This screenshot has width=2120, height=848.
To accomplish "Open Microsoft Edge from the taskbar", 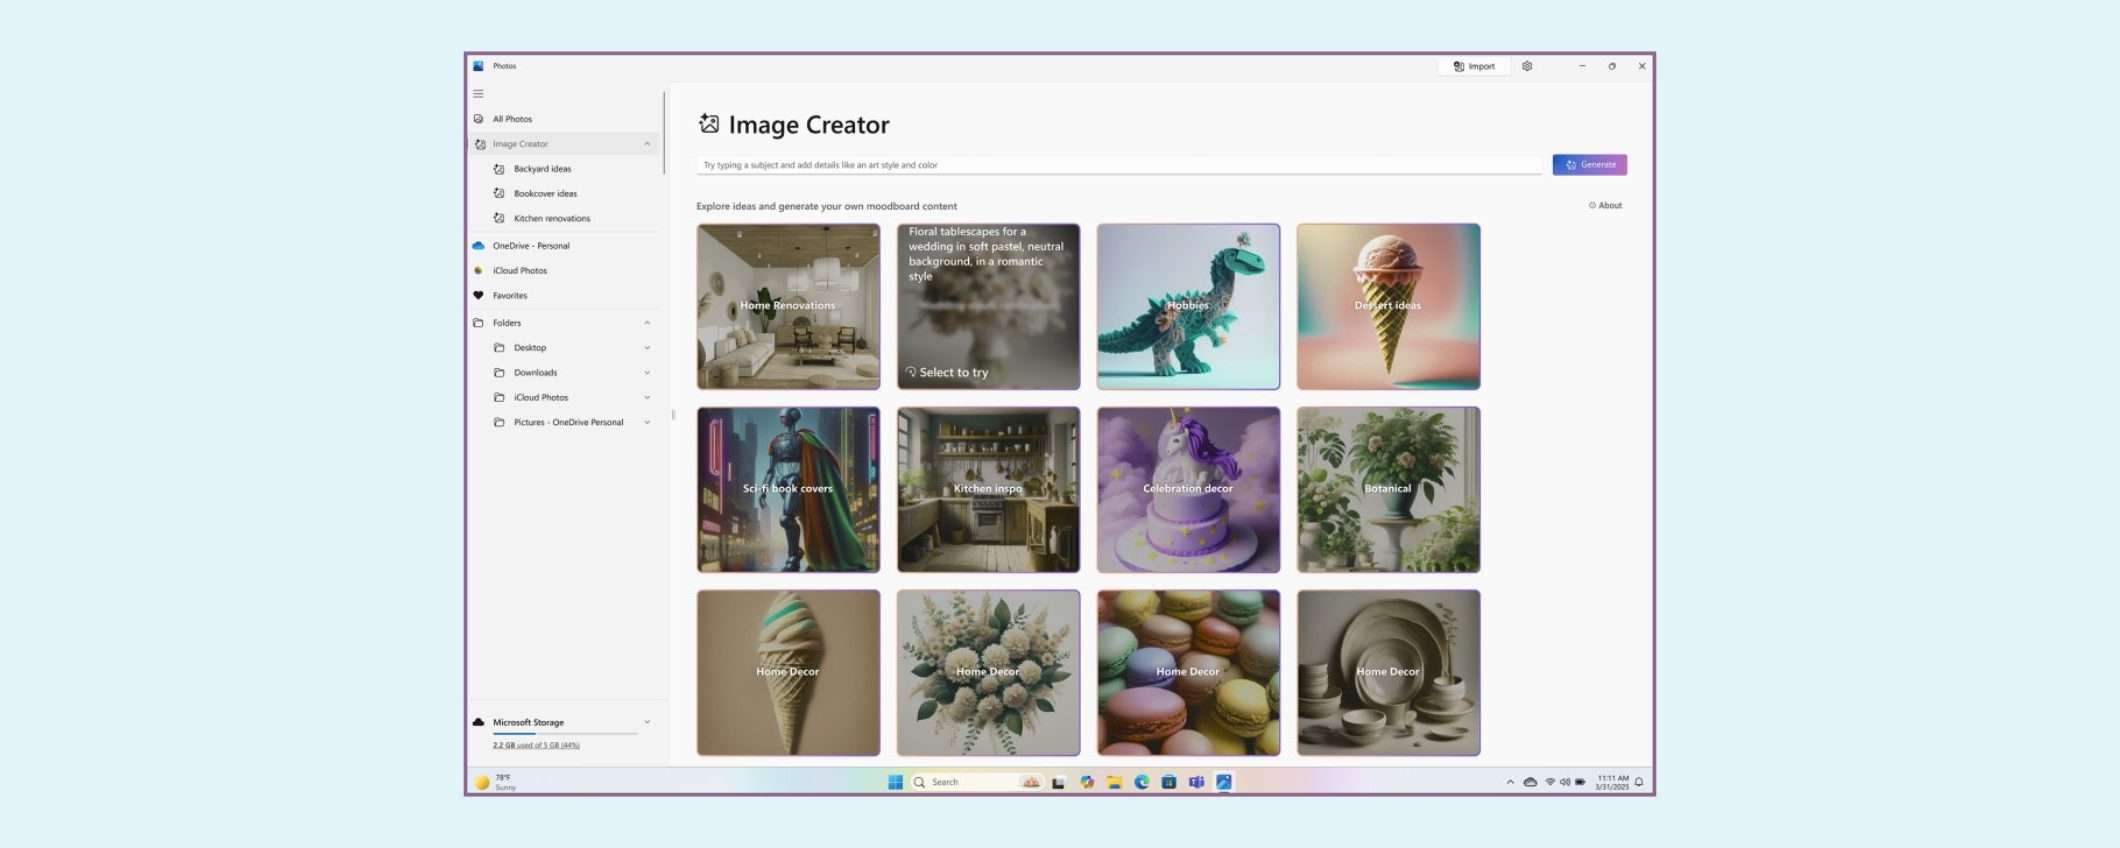I will coord(1141,782).
